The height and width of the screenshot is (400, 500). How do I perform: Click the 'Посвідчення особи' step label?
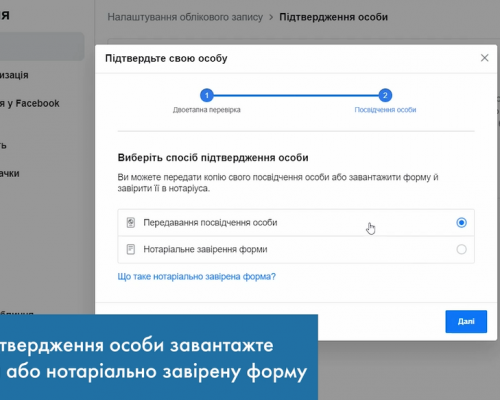(385, 110)
